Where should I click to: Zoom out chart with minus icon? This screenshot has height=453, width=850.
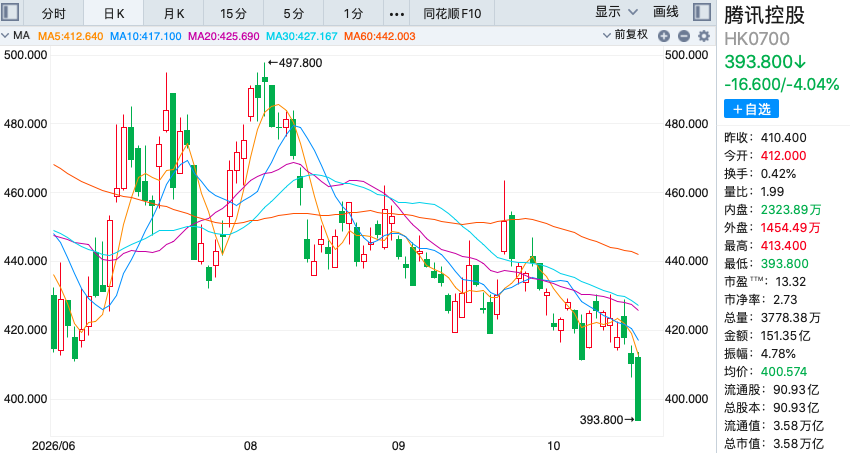click(x=684, y=36)
